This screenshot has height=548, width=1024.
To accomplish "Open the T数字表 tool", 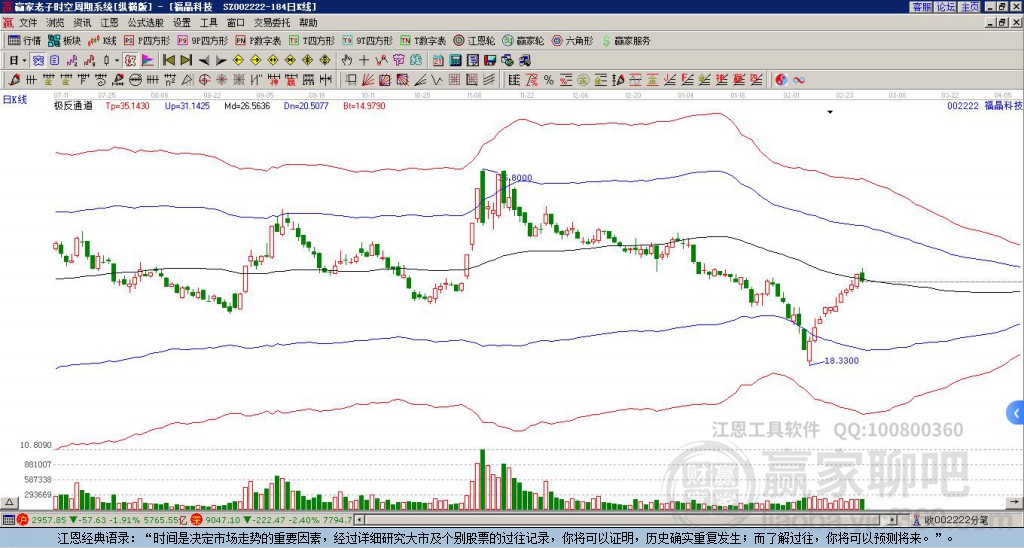I will click(423, 40).
